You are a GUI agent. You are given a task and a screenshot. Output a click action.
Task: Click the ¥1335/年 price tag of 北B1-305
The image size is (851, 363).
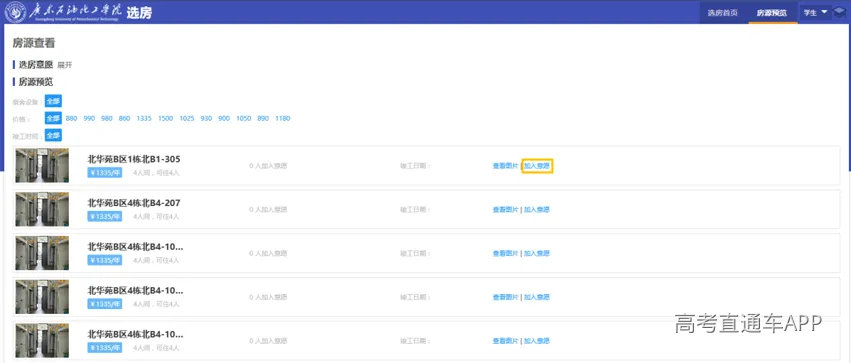(105, 173)
